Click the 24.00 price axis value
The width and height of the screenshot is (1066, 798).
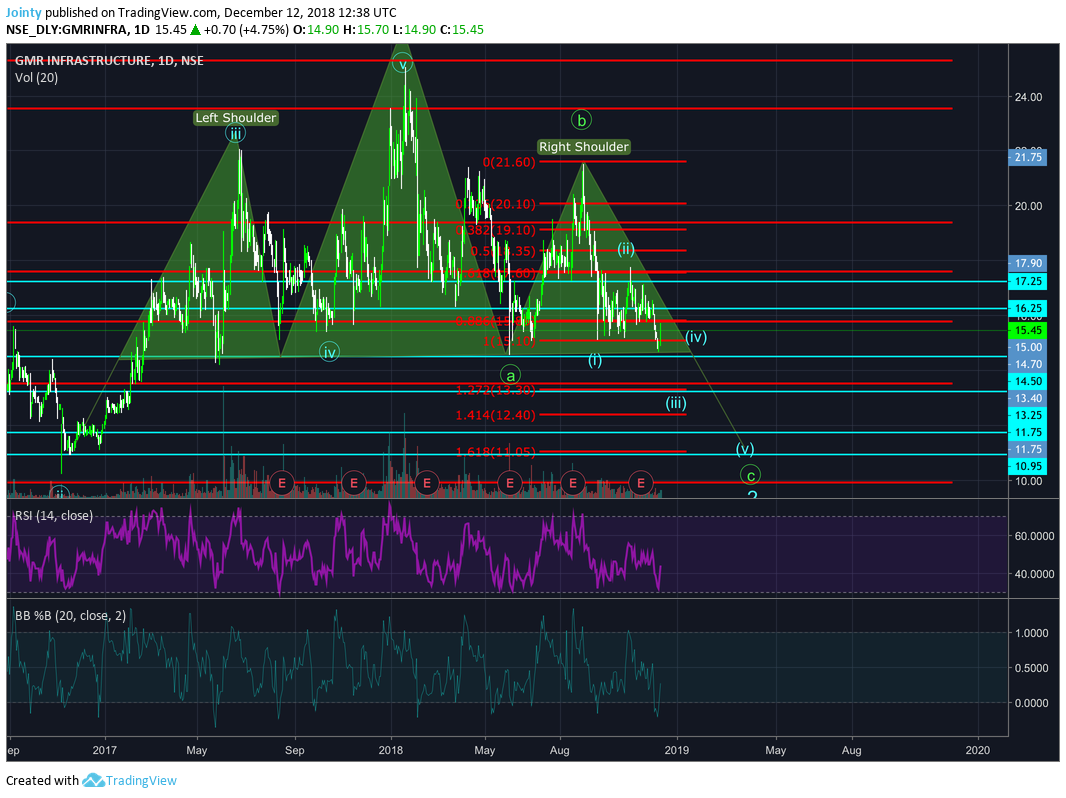click(1028, 97)
